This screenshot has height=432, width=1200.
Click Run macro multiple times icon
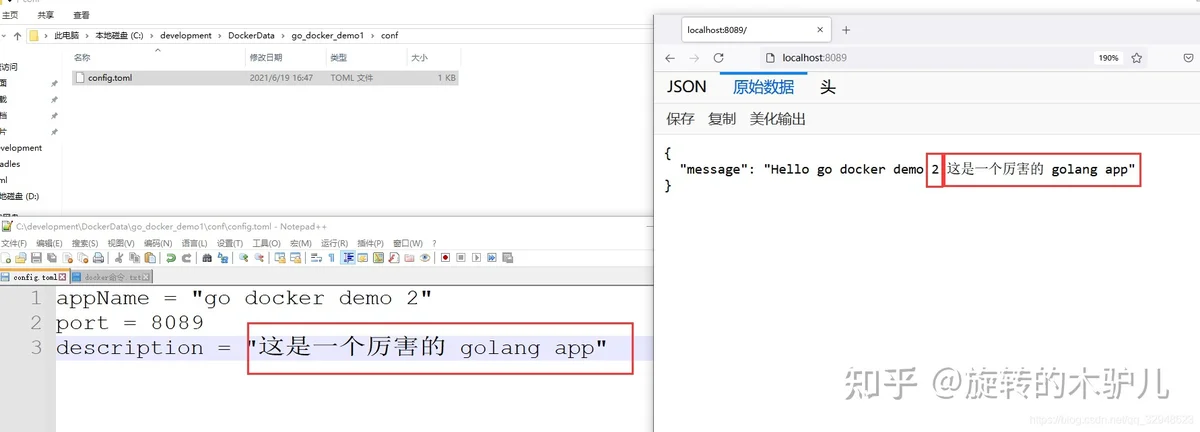point(492,257)
